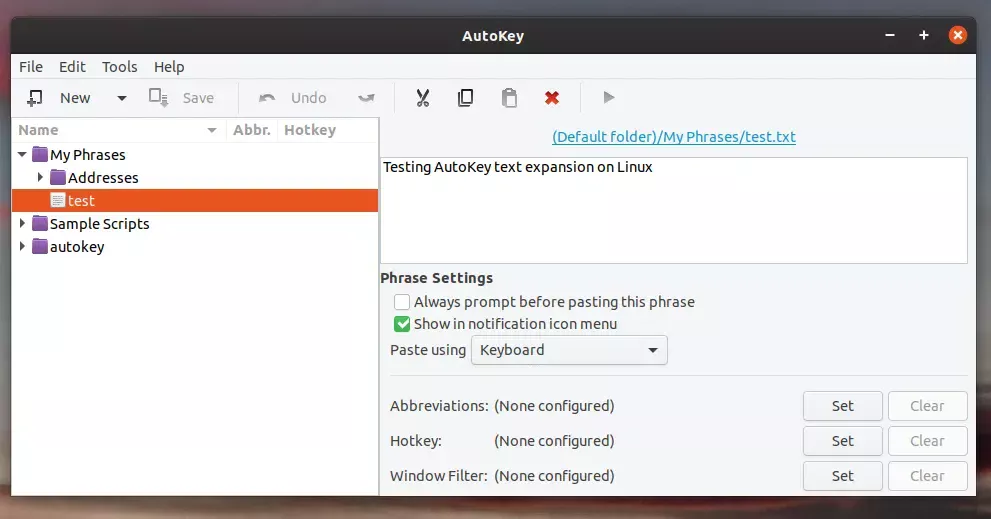Open the New dropdown arrow

[x=122, y=98]
